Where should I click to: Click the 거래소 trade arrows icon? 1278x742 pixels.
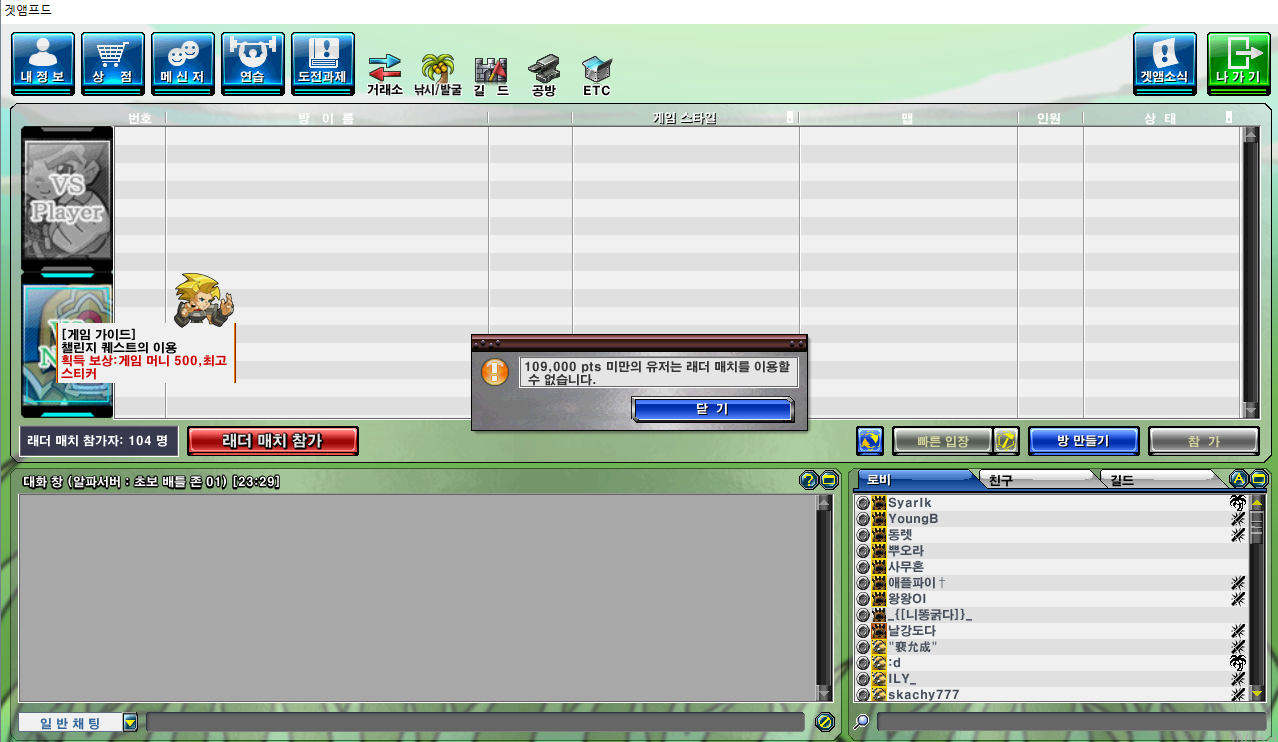(x=384, y=73)
